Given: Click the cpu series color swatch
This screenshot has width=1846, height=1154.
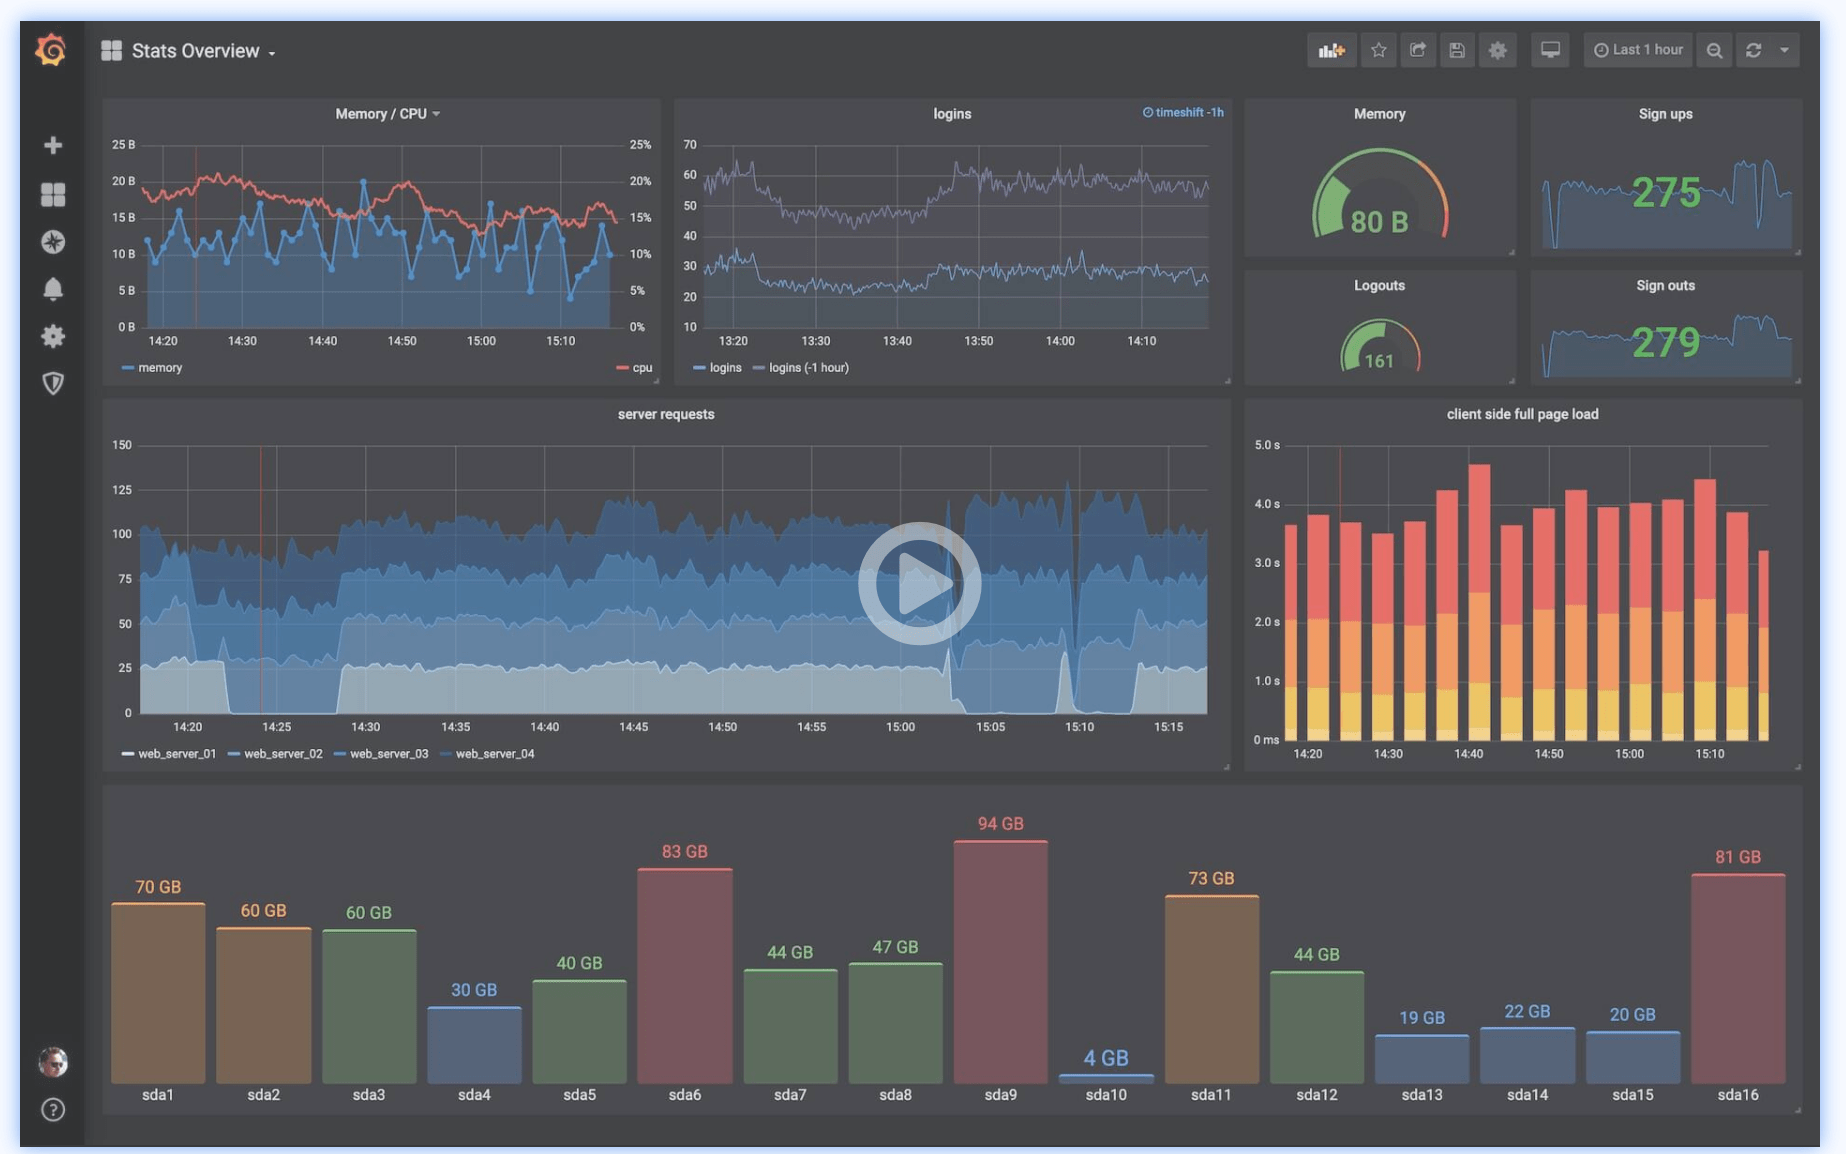Looking at the screenshot, I should (x=625, y=367).
